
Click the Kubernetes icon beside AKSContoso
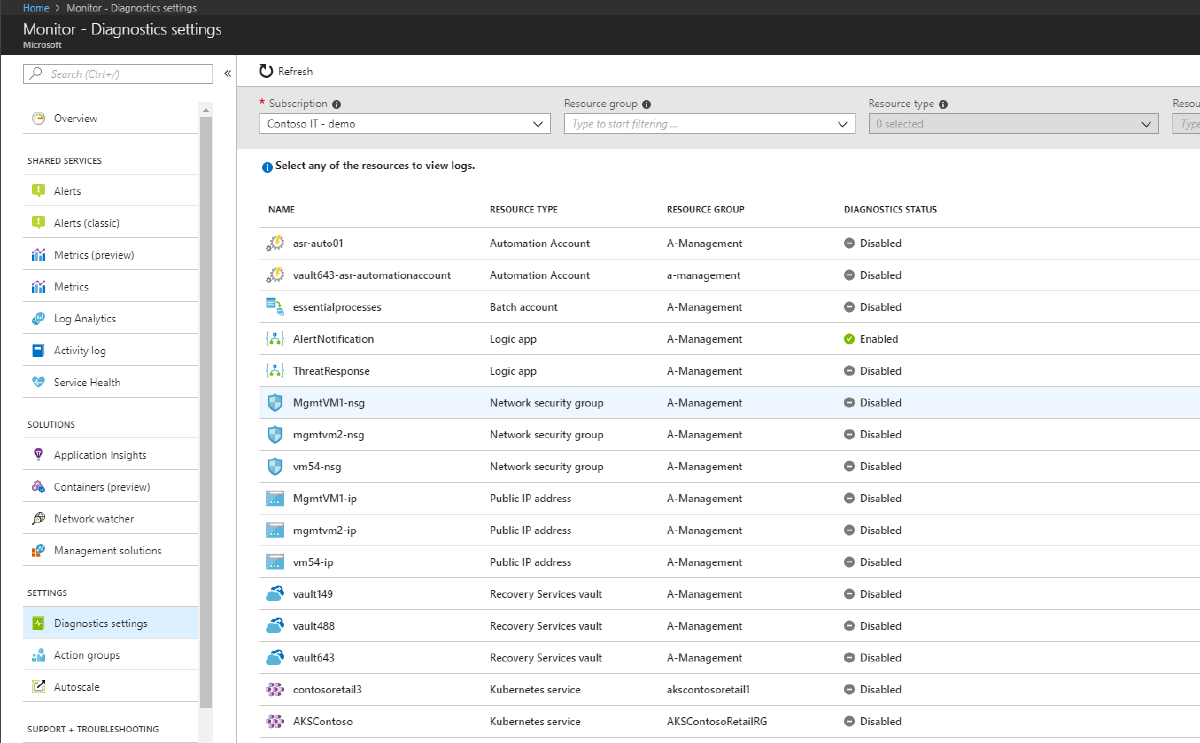pyautogui.click(x=274, y=720)
